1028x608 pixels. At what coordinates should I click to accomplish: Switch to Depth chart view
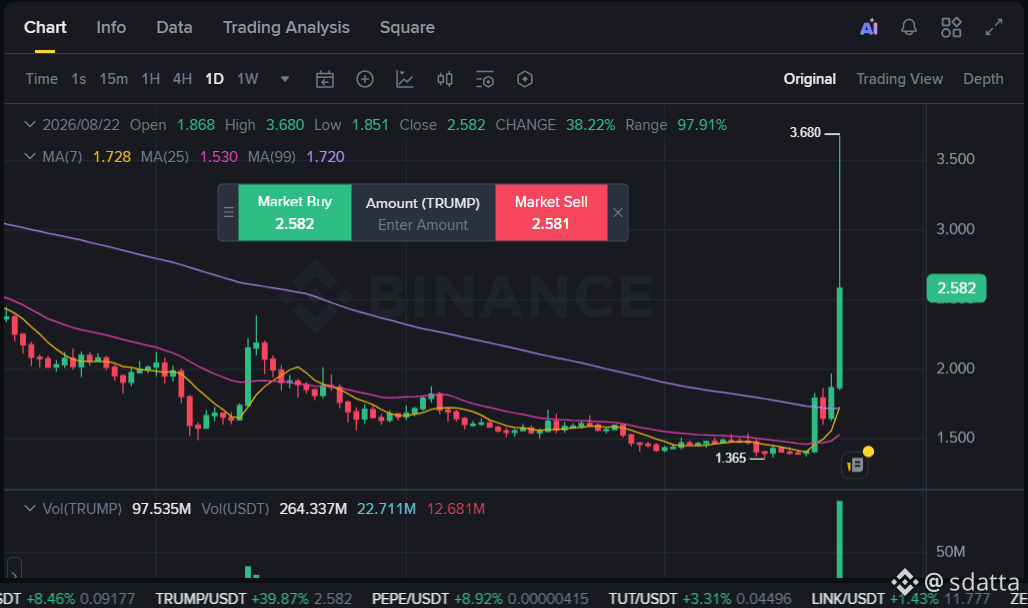pos(983,79)
